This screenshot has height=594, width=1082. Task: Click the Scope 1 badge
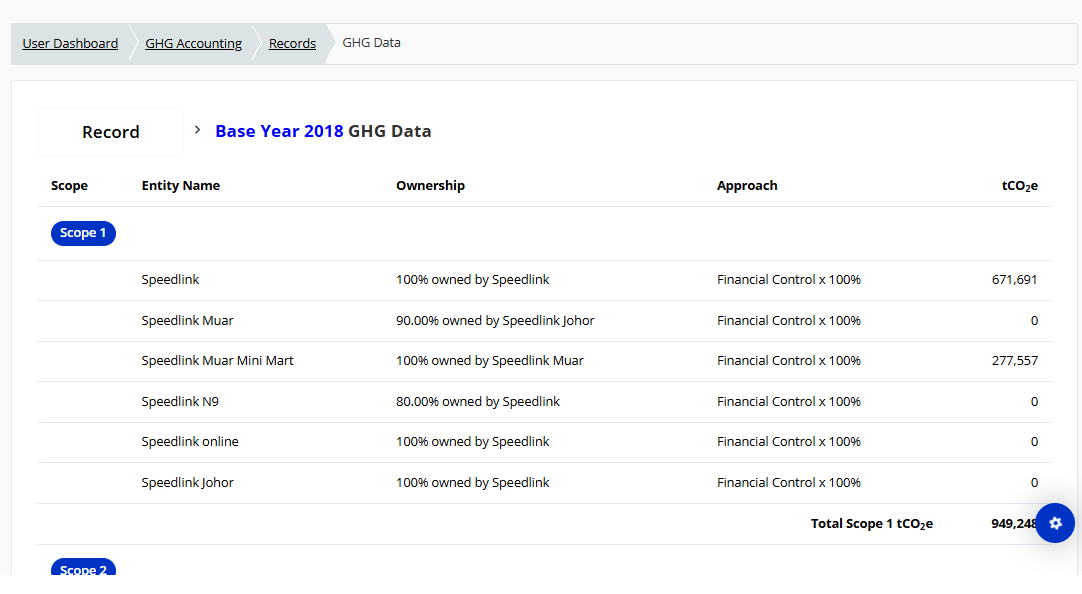(x=83, y=233)
